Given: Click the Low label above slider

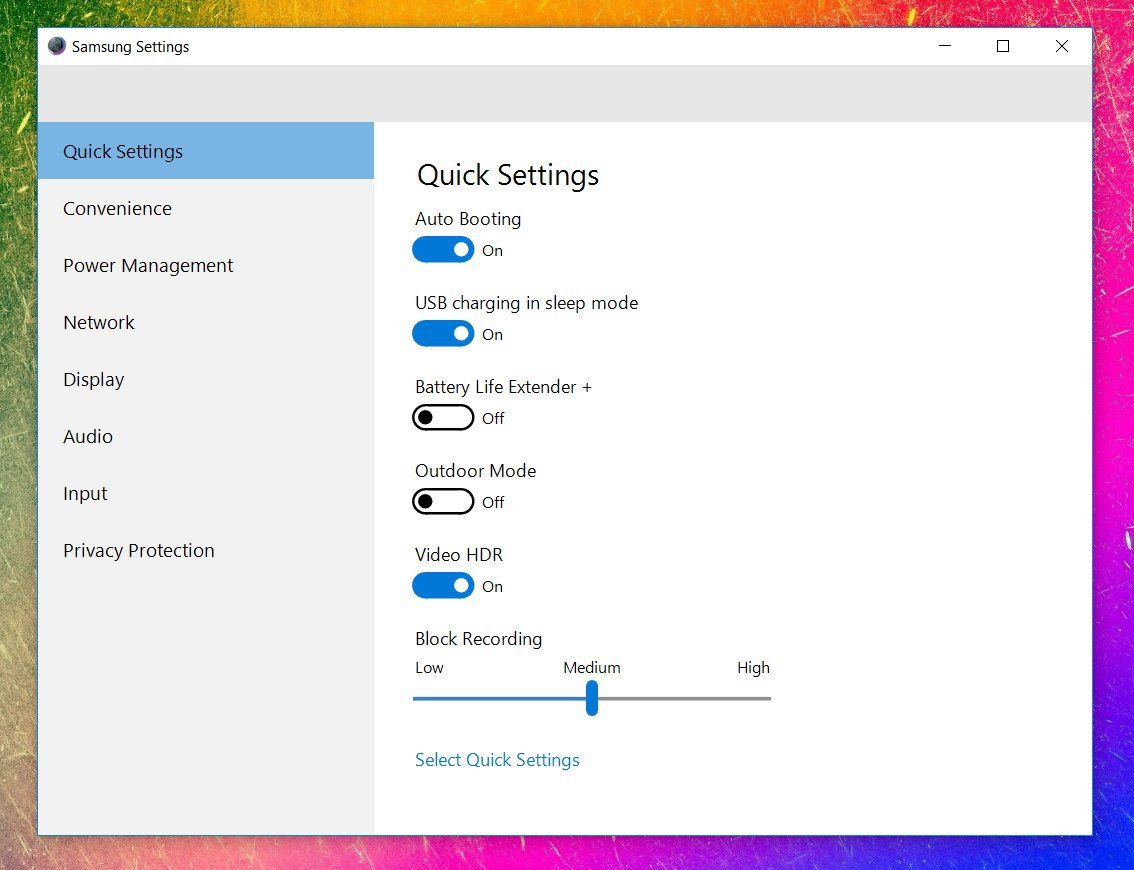Looking at the screenshot, I should (430, 668).
